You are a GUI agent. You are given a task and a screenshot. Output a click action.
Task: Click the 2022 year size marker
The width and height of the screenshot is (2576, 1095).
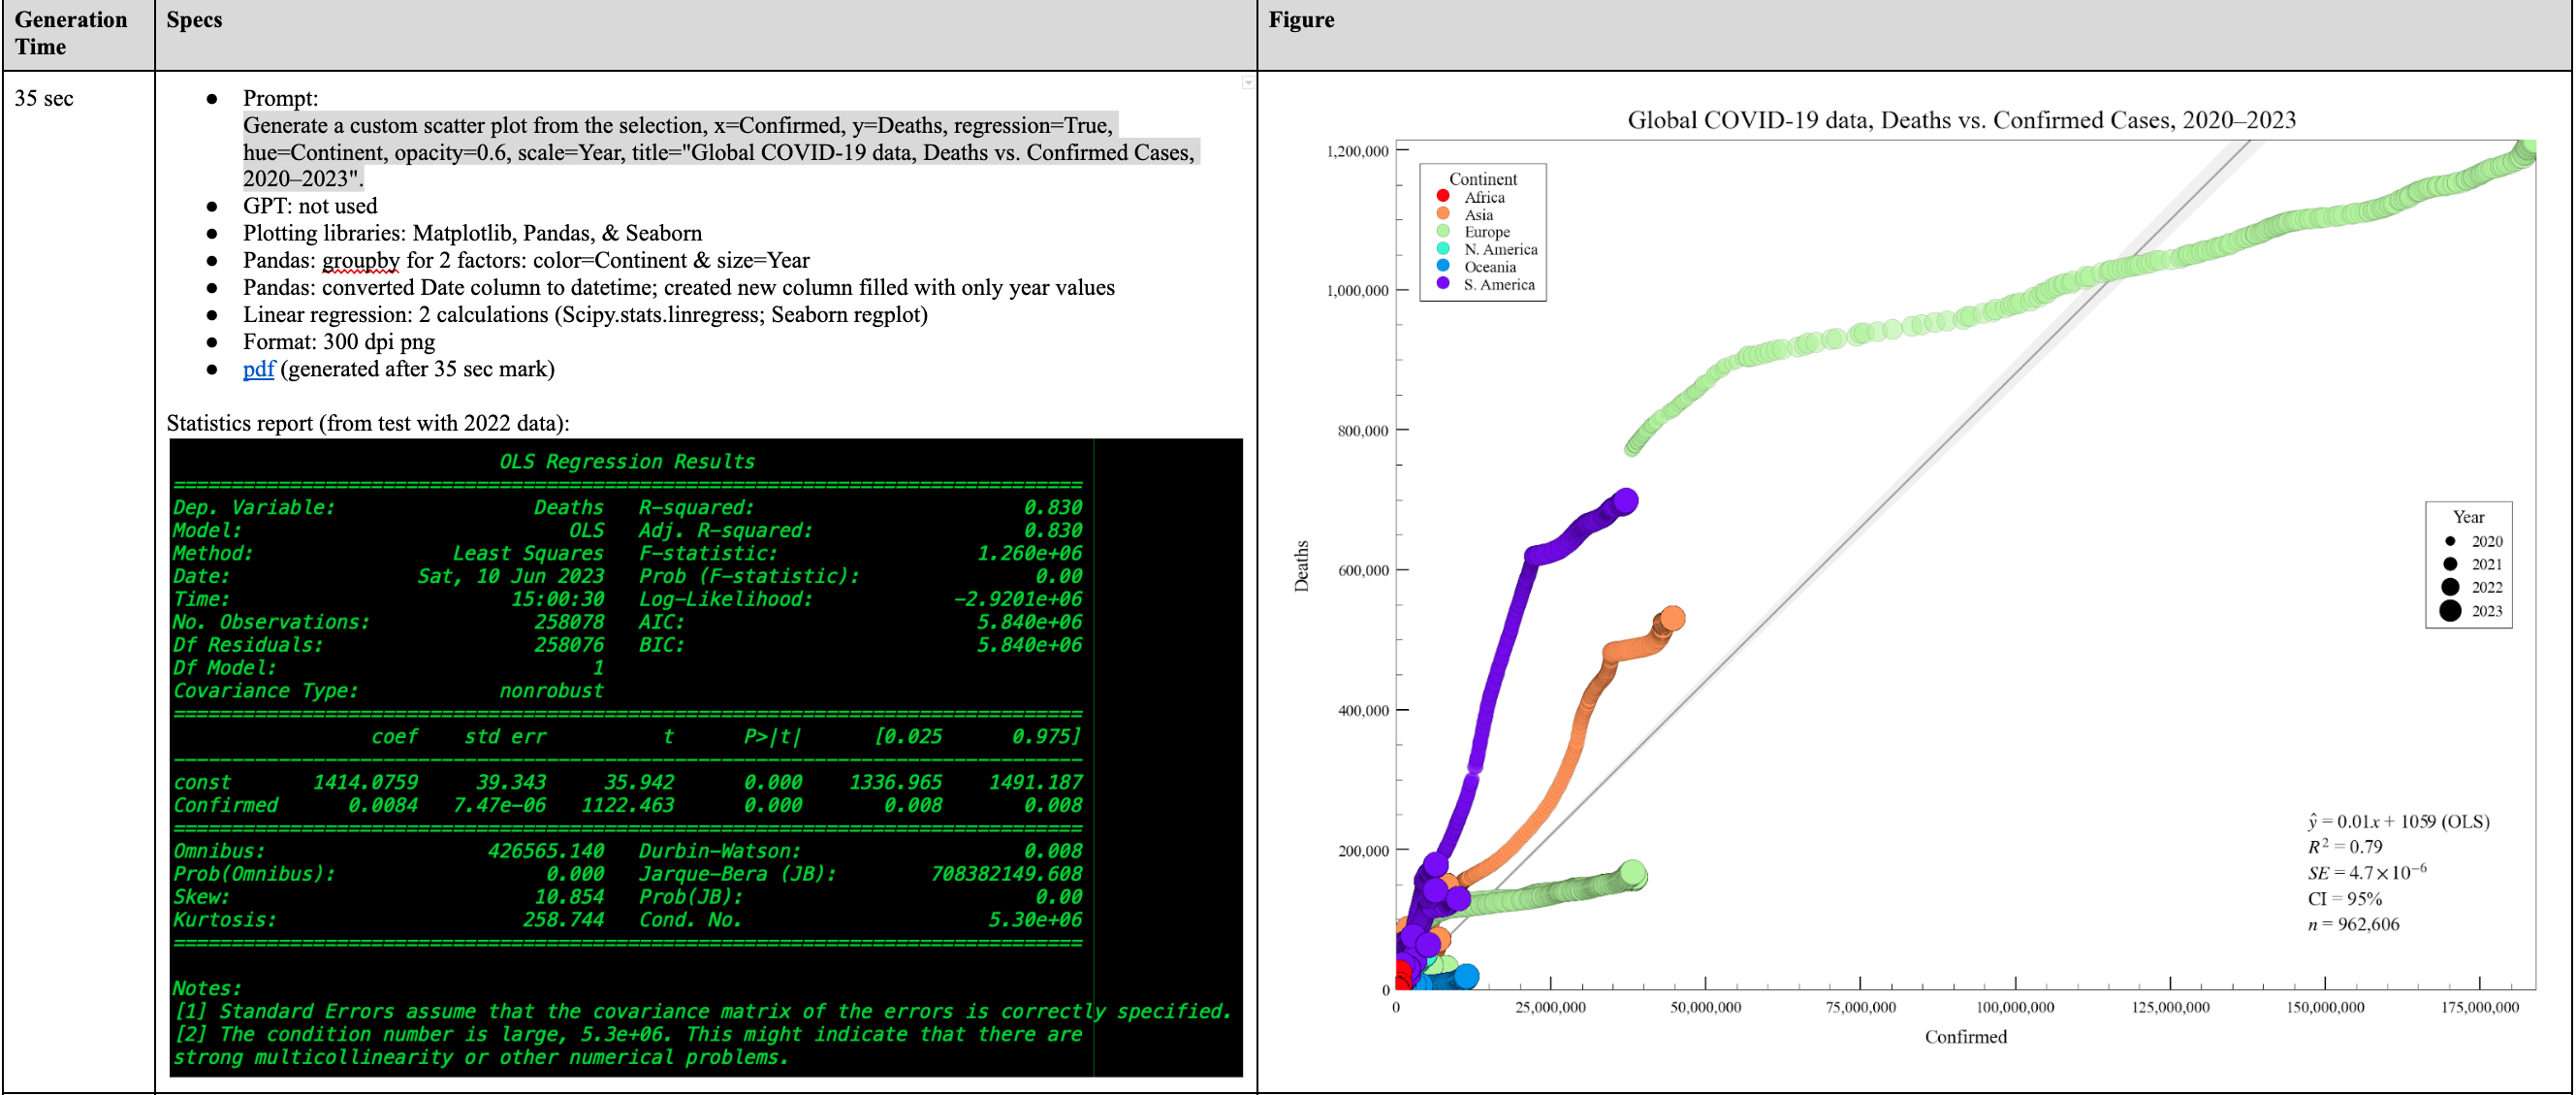2449,587
